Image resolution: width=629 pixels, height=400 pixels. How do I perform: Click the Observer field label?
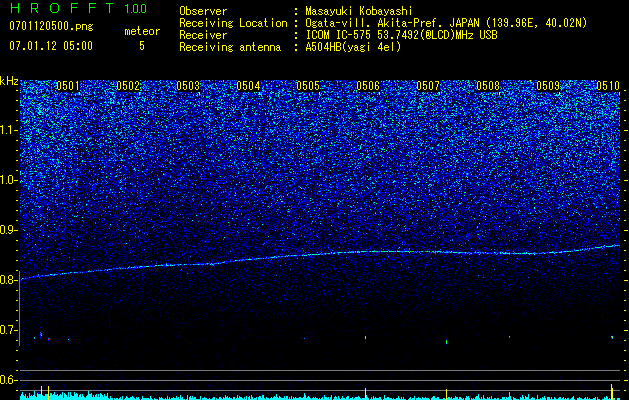coord(203,11)
